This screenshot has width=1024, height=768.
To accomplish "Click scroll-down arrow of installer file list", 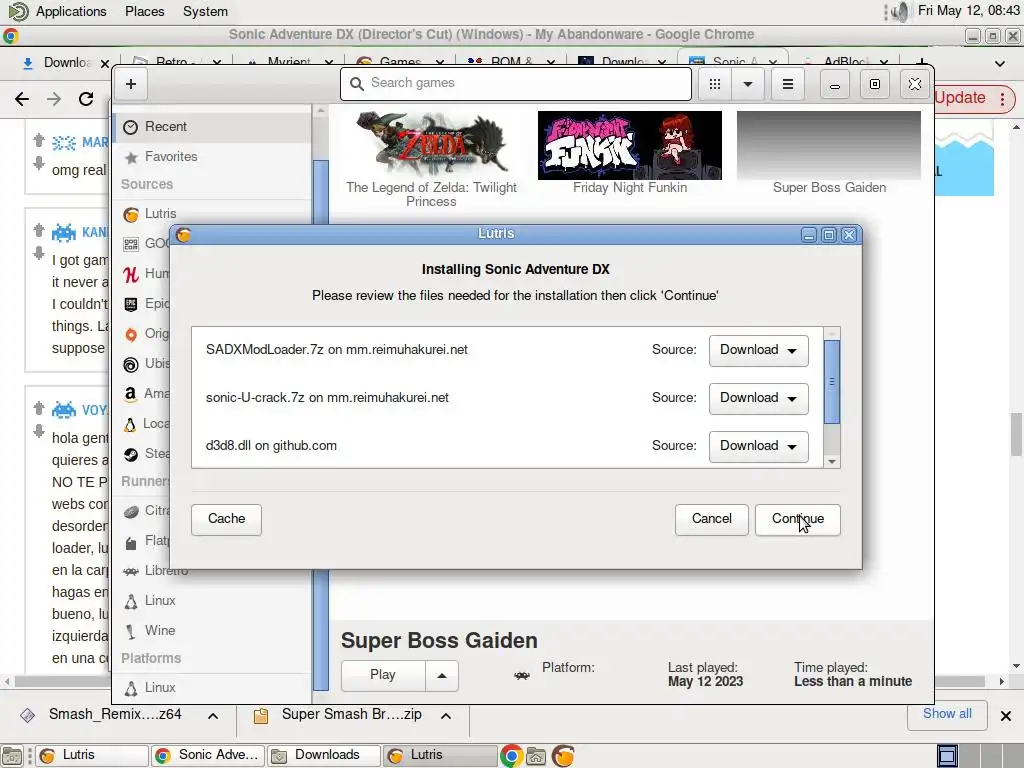I will 831,461.
